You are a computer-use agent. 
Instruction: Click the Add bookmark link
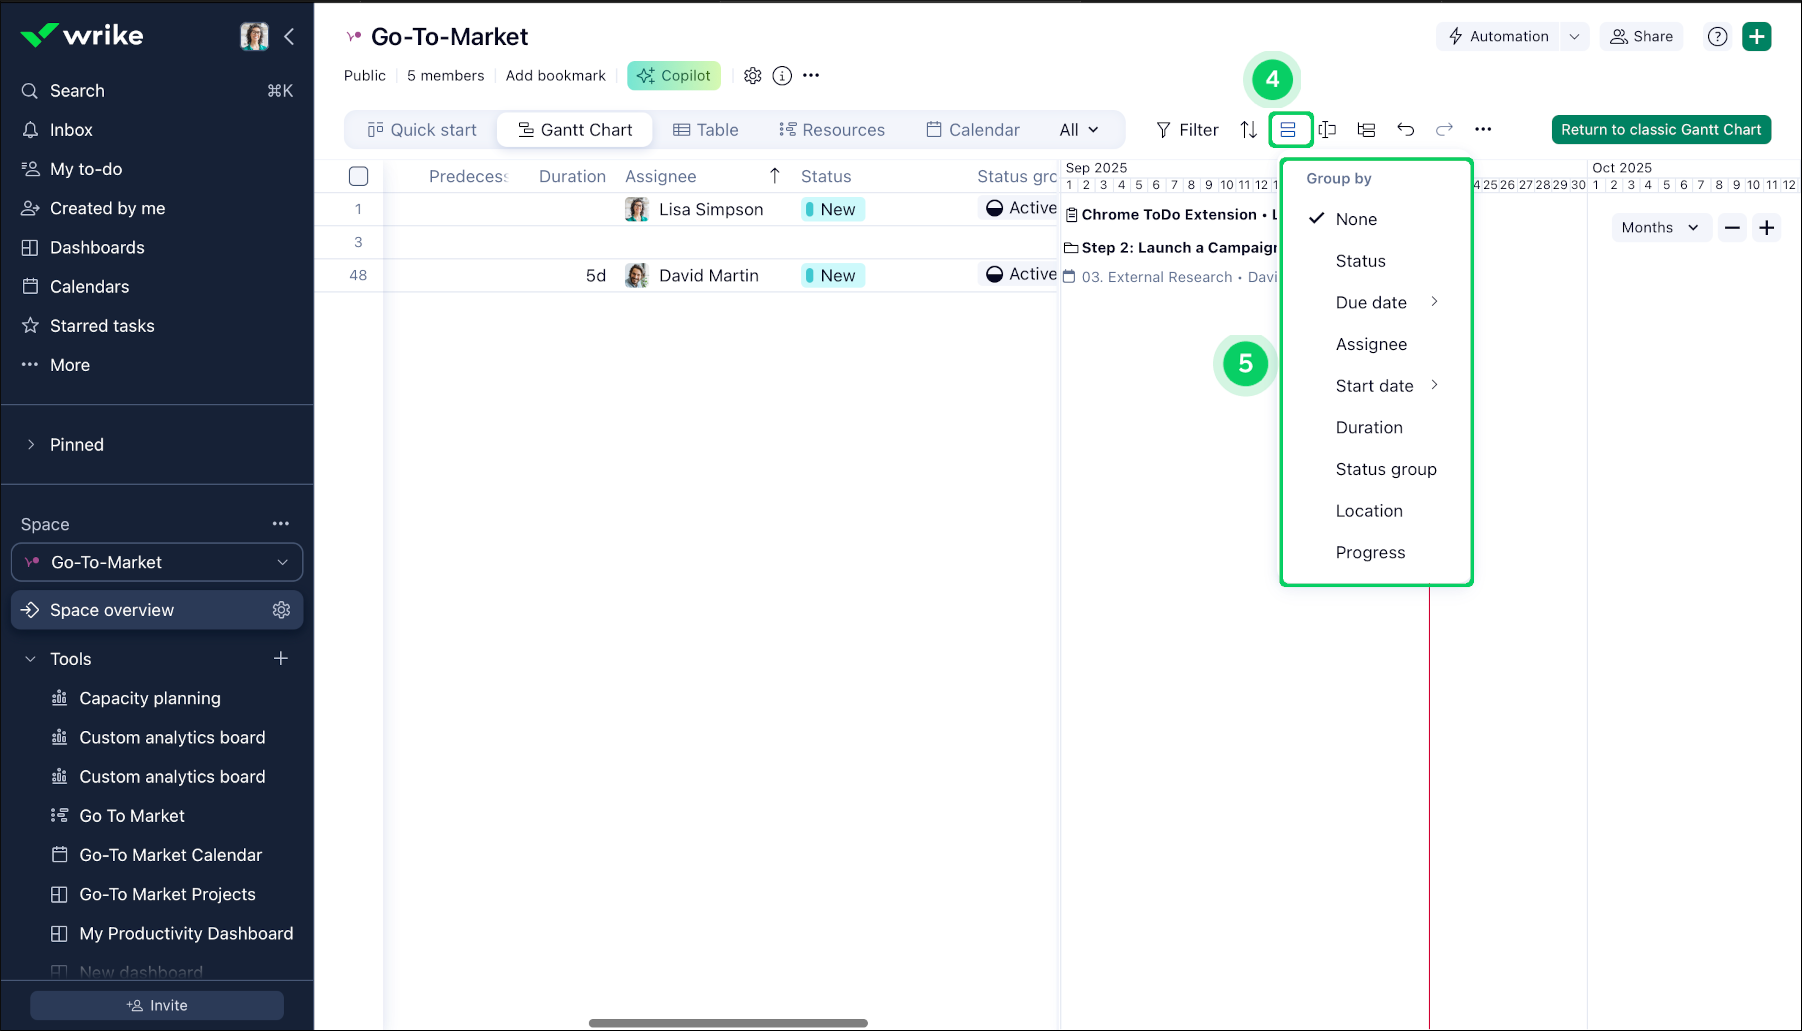point(555,75)
